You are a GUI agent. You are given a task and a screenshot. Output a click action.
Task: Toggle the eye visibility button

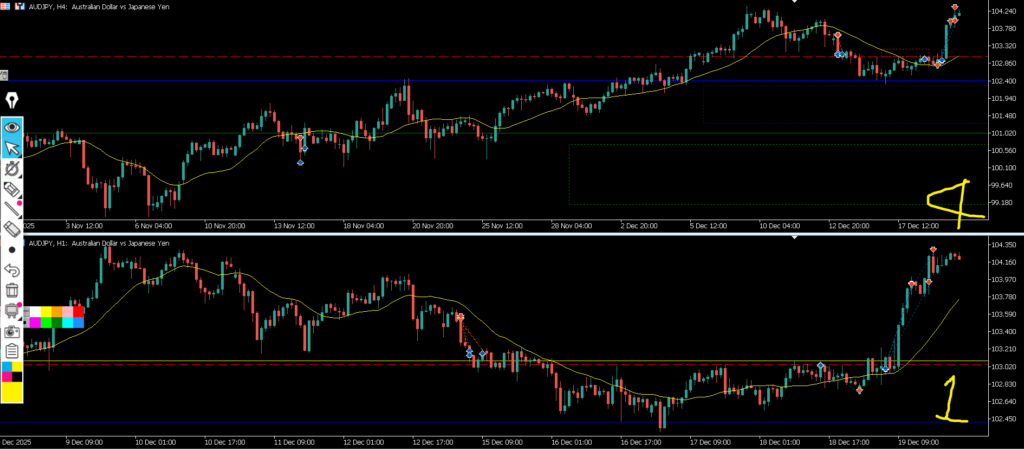pos(12,127)
